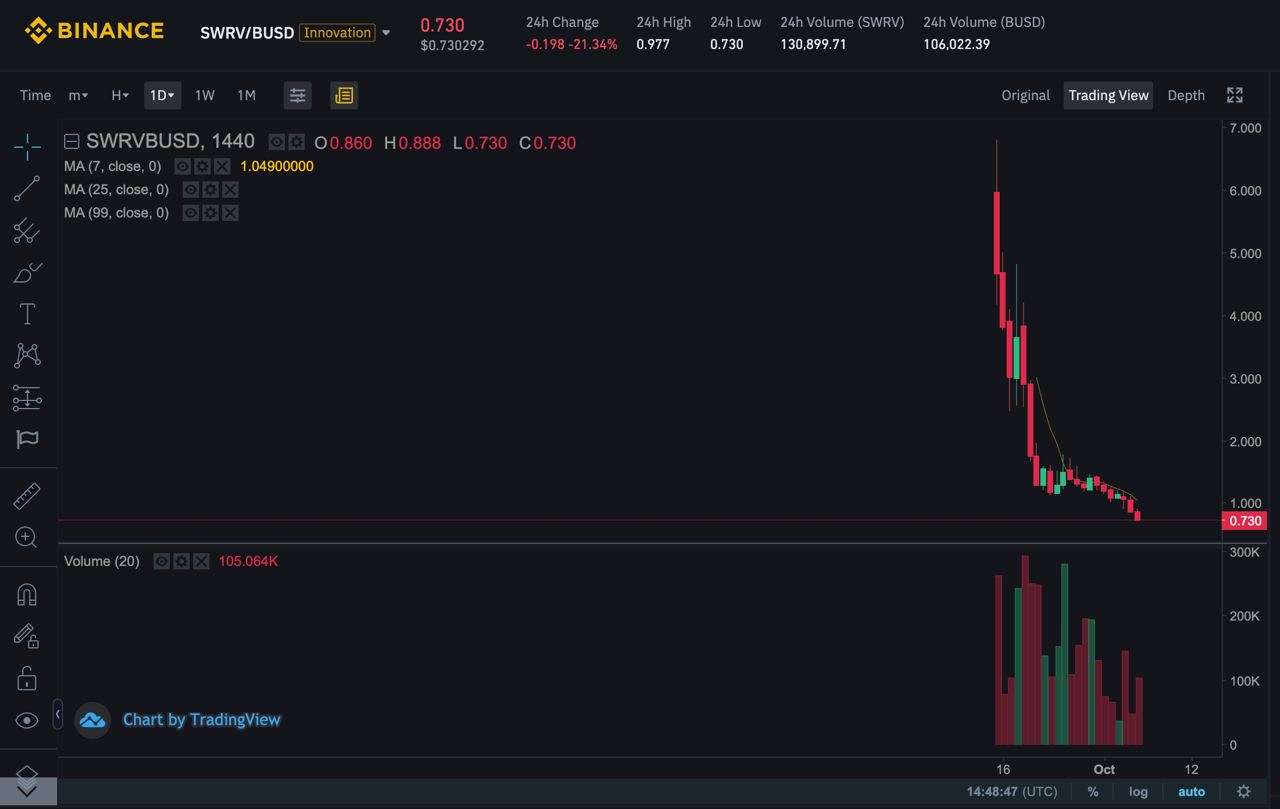Remove the MA 99 indicator
1280x809 pixels.
coord(230,213)
